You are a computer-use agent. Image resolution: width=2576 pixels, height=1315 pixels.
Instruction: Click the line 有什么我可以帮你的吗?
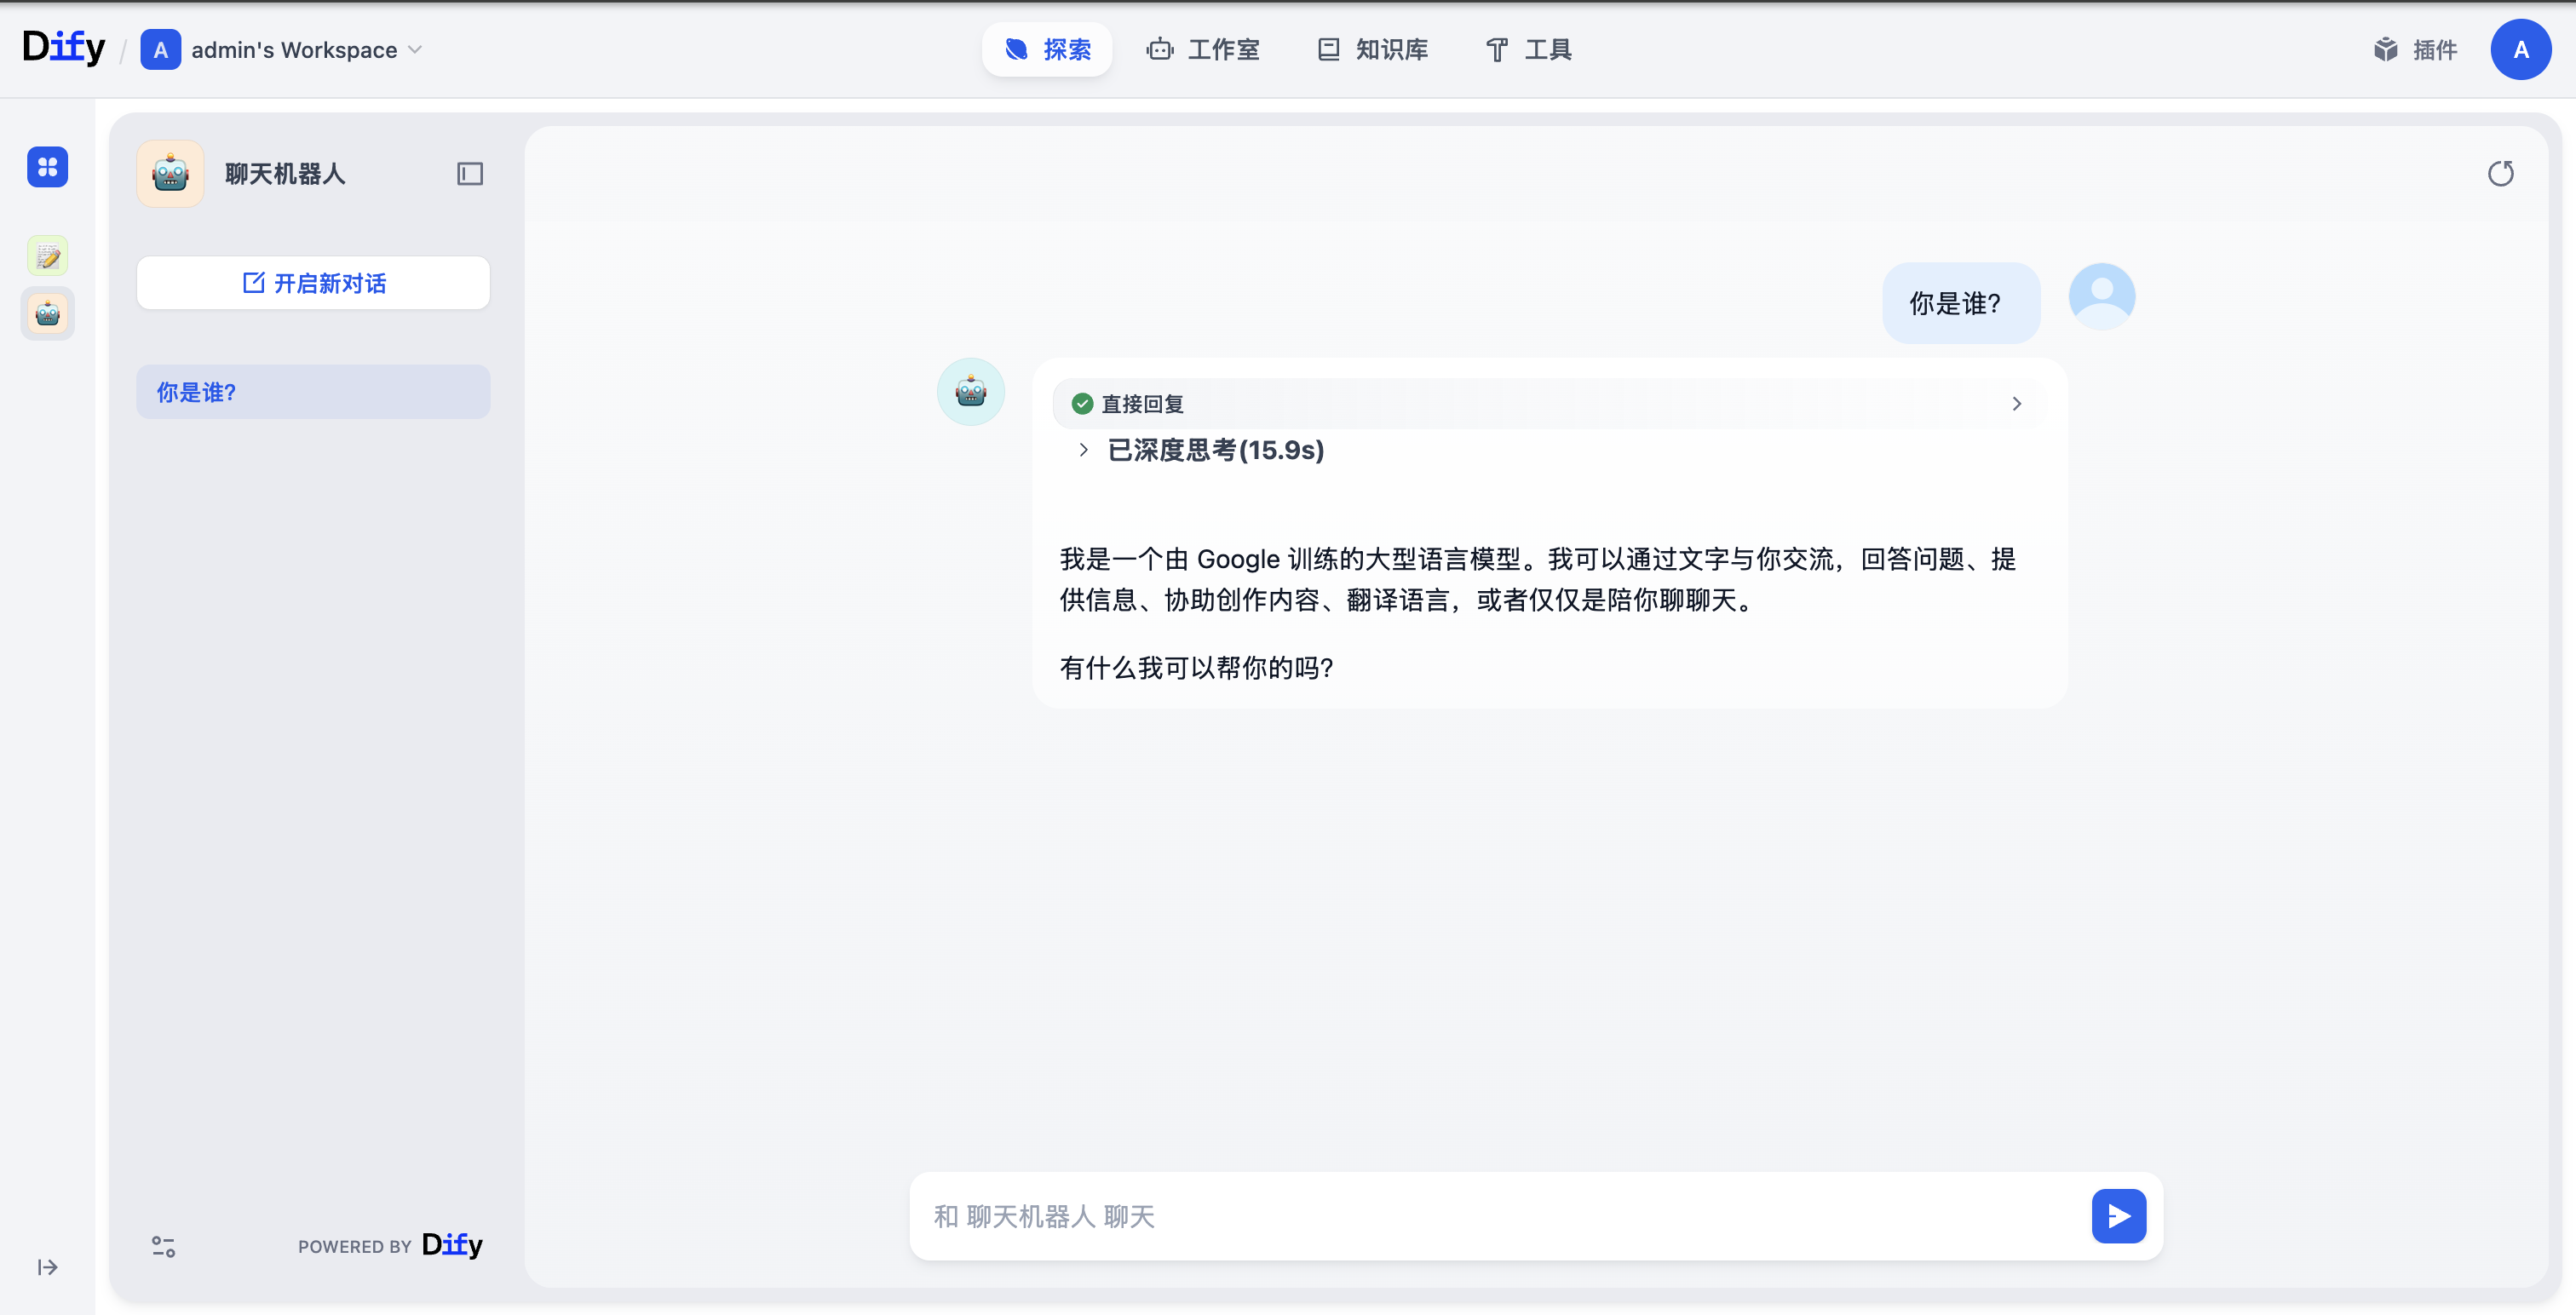coord(1197,668)
